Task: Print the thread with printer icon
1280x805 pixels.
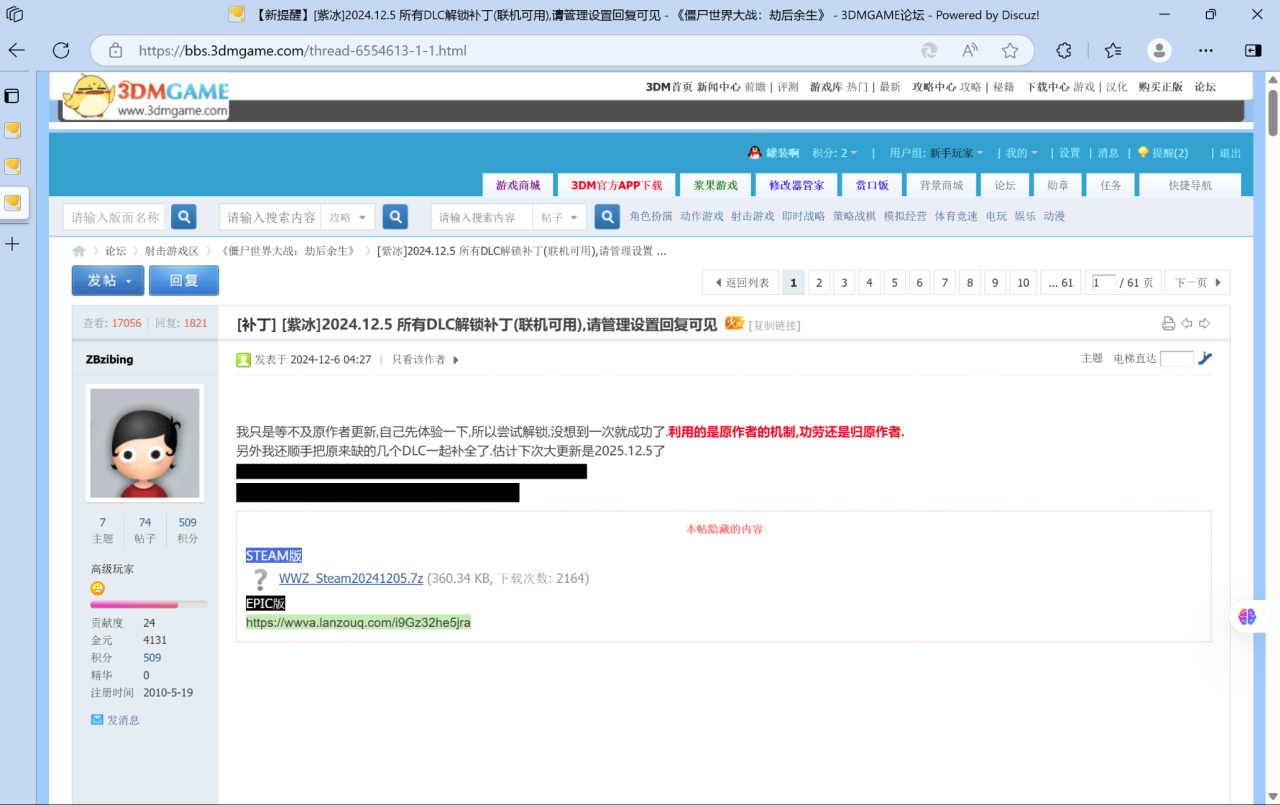Action: (x=1168, y=323)
